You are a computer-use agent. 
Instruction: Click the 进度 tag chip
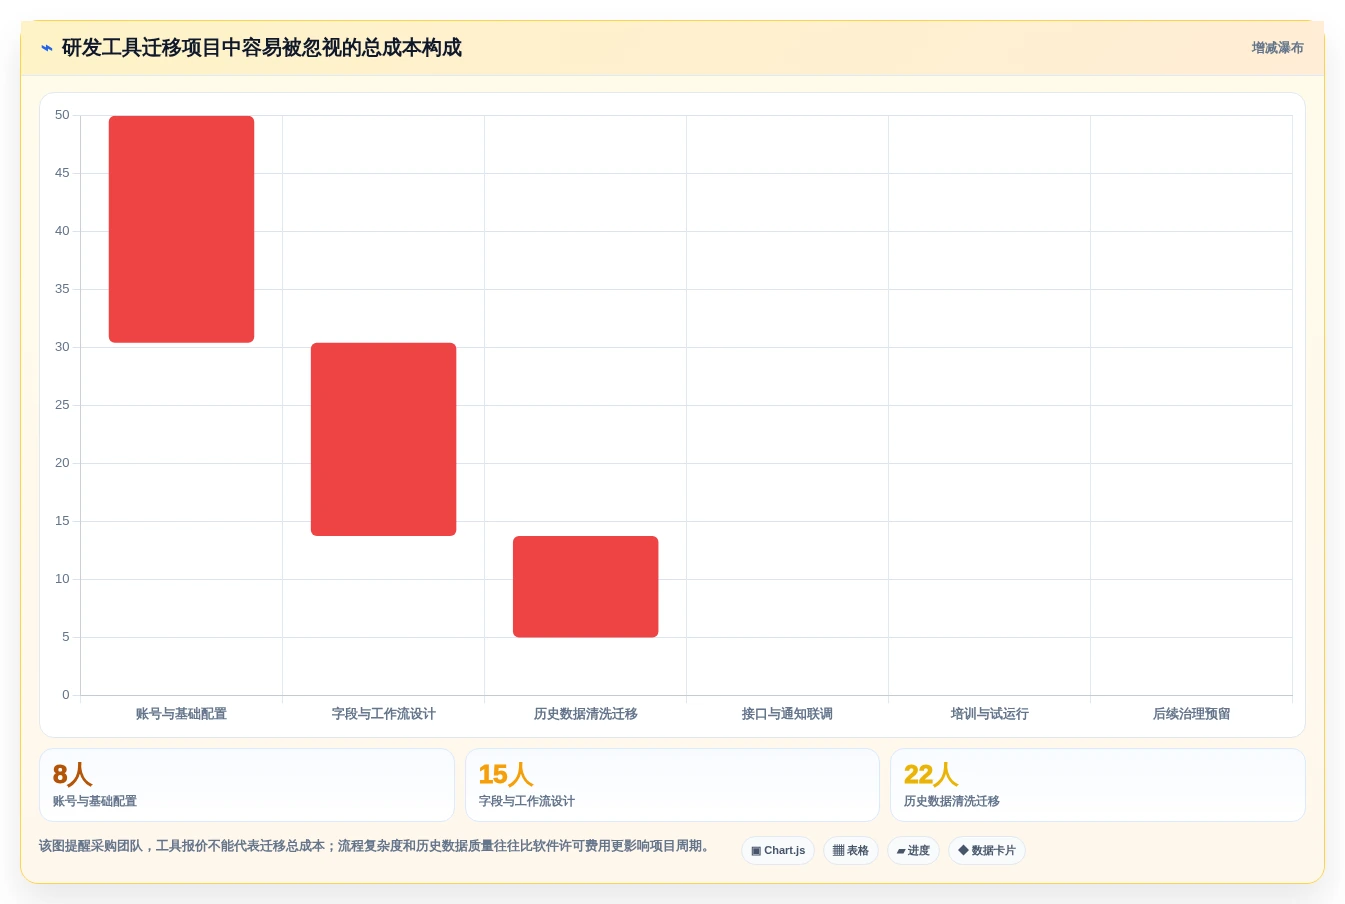(913, 851)
